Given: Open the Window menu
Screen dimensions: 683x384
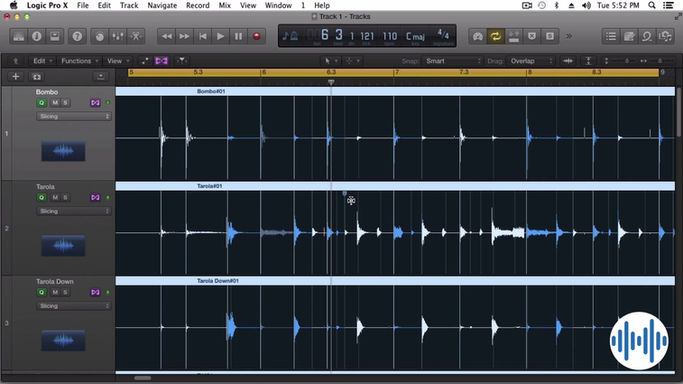Looking at the screenshot, I should [278, 5].
